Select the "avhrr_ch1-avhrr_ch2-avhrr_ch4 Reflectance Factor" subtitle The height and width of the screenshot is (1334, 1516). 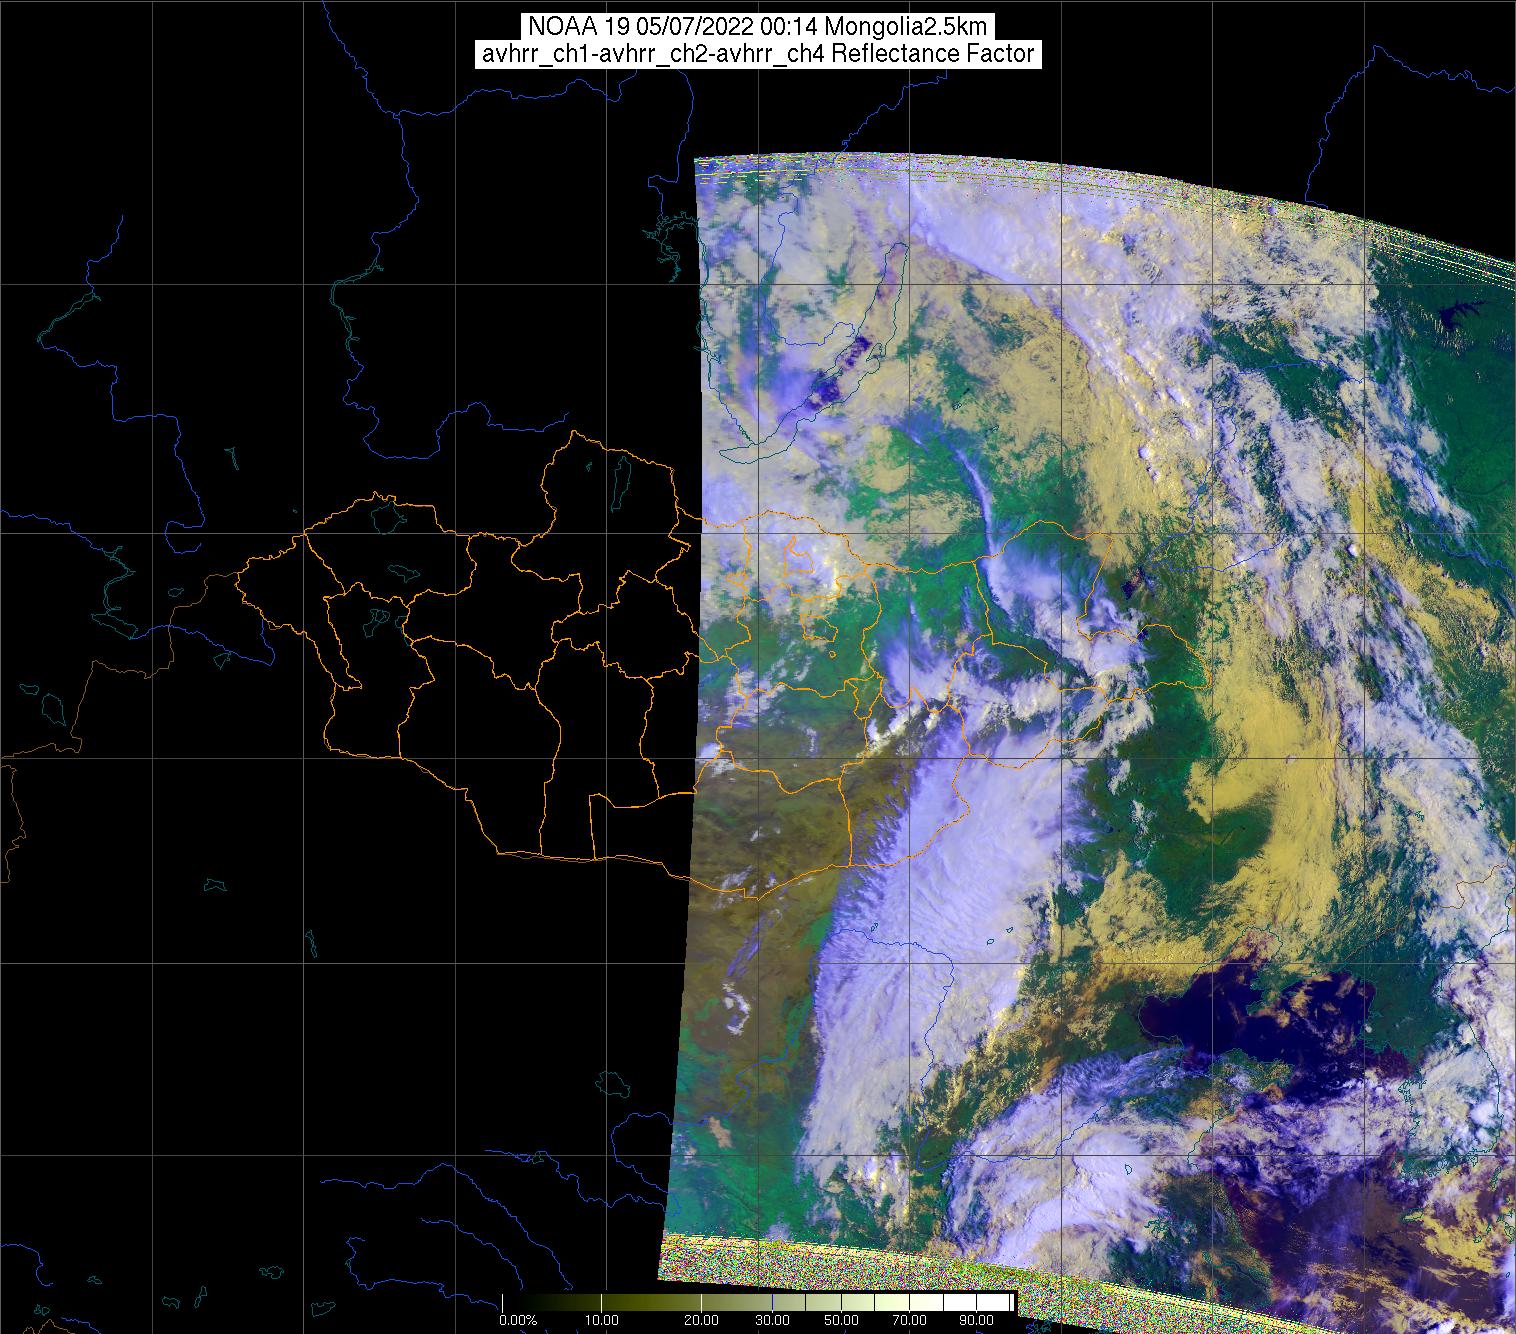click(x=758, y=54)
